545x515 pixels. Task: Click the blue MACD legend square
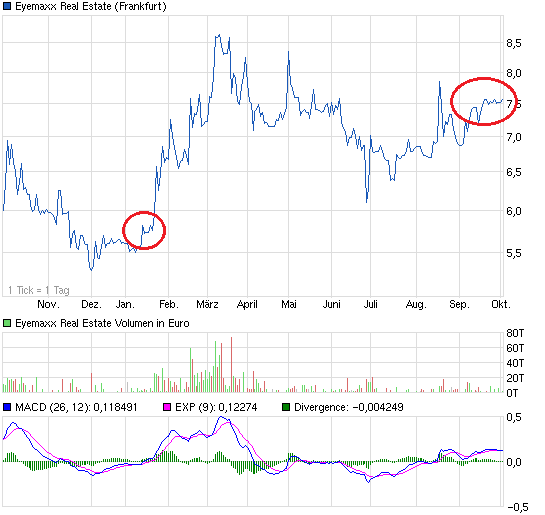[7, 407]
